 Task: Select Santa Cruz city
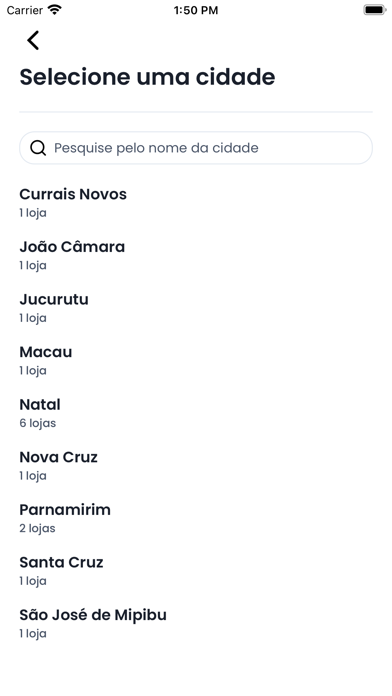196,571
